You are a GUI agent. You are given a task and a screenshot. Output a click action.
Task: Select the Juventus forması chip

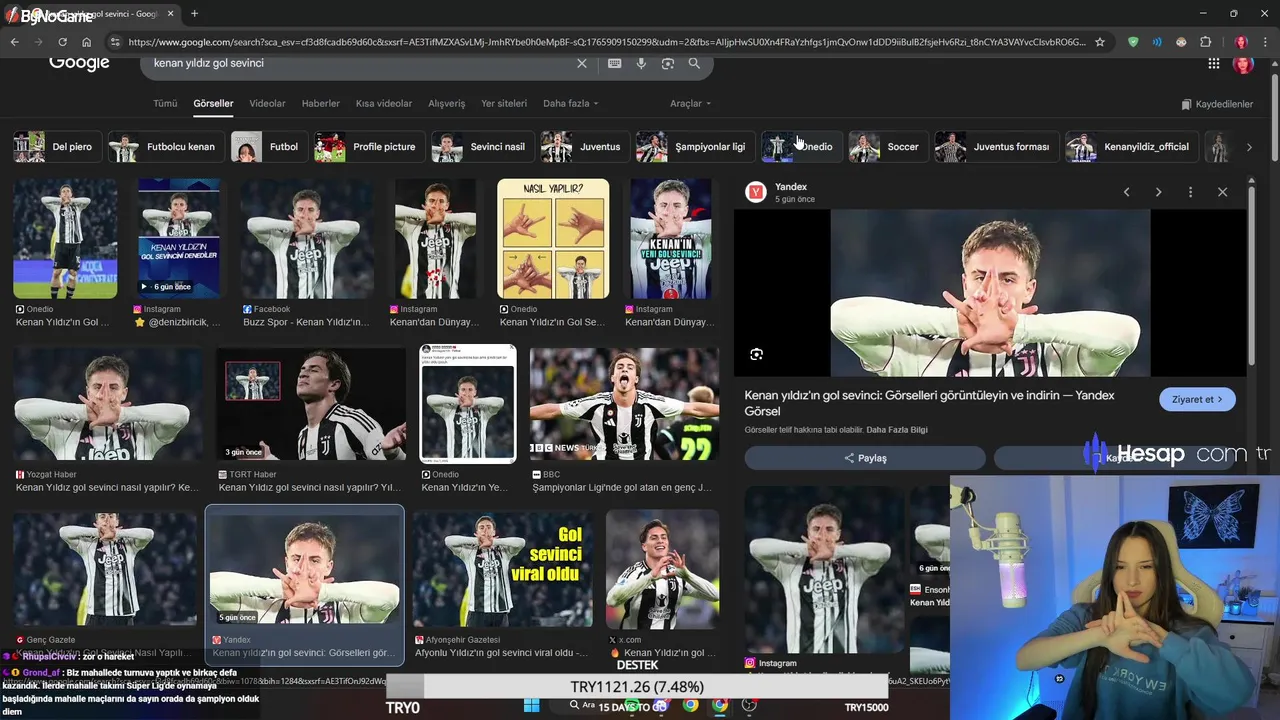[x=995, y=147]
